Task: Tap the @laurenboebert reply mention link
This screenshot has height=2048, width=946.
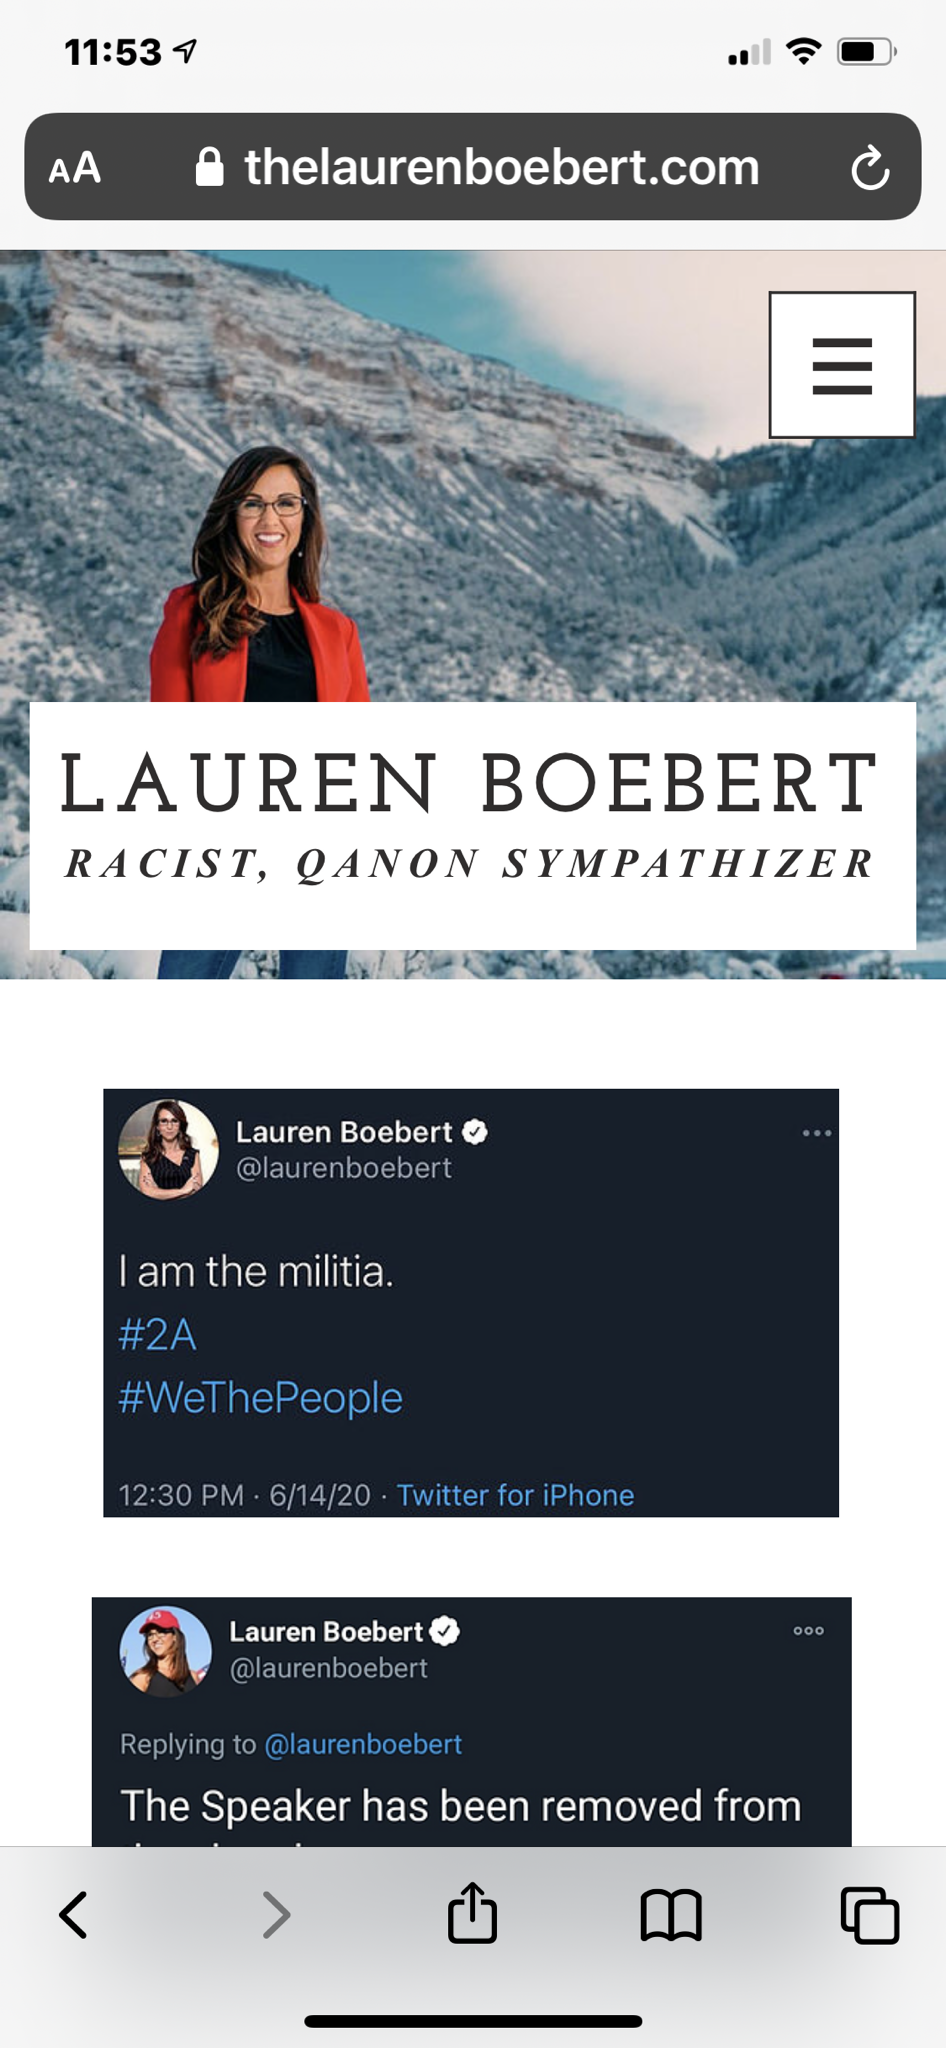Action: click(x=363, y=1744)
